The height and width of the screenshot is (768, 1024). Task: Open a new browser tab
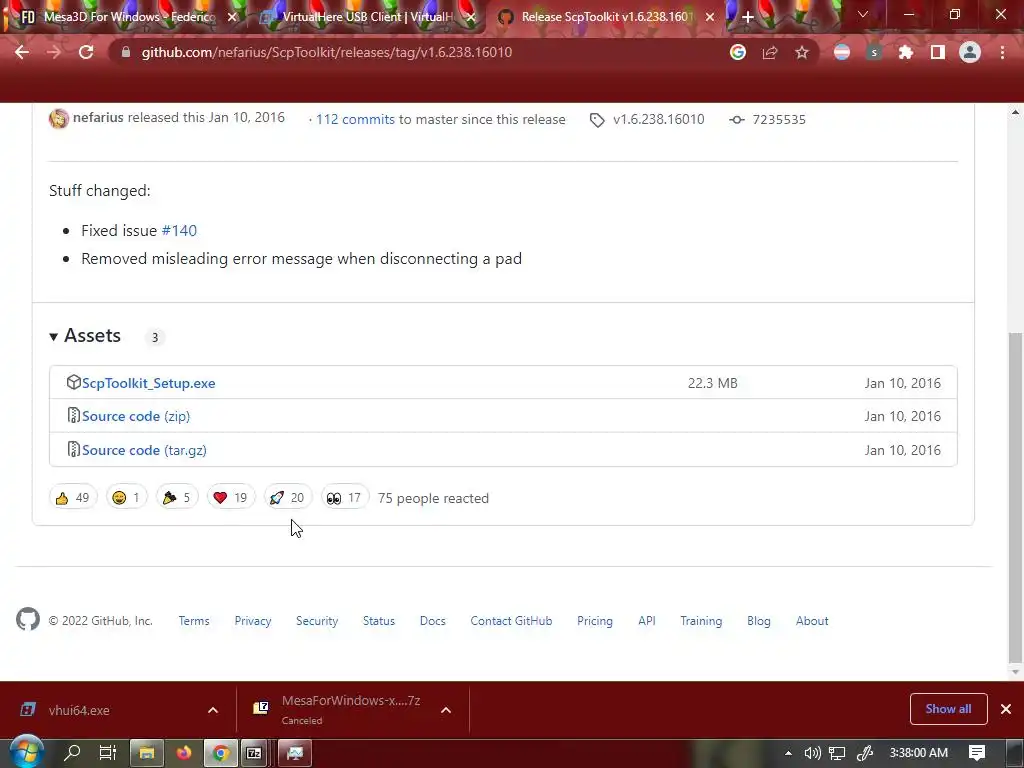pyautogui.click(x=748, y=17)
